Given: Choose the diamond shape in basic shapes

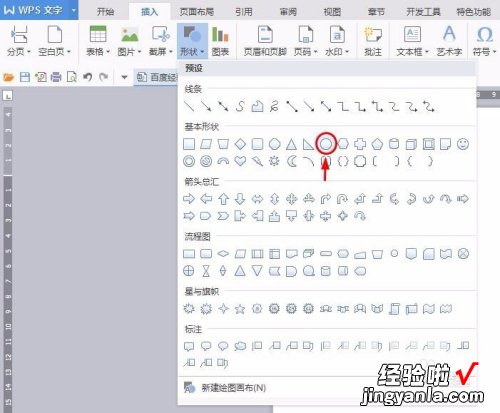Looking at the screenshot, I should click(240, 144).
